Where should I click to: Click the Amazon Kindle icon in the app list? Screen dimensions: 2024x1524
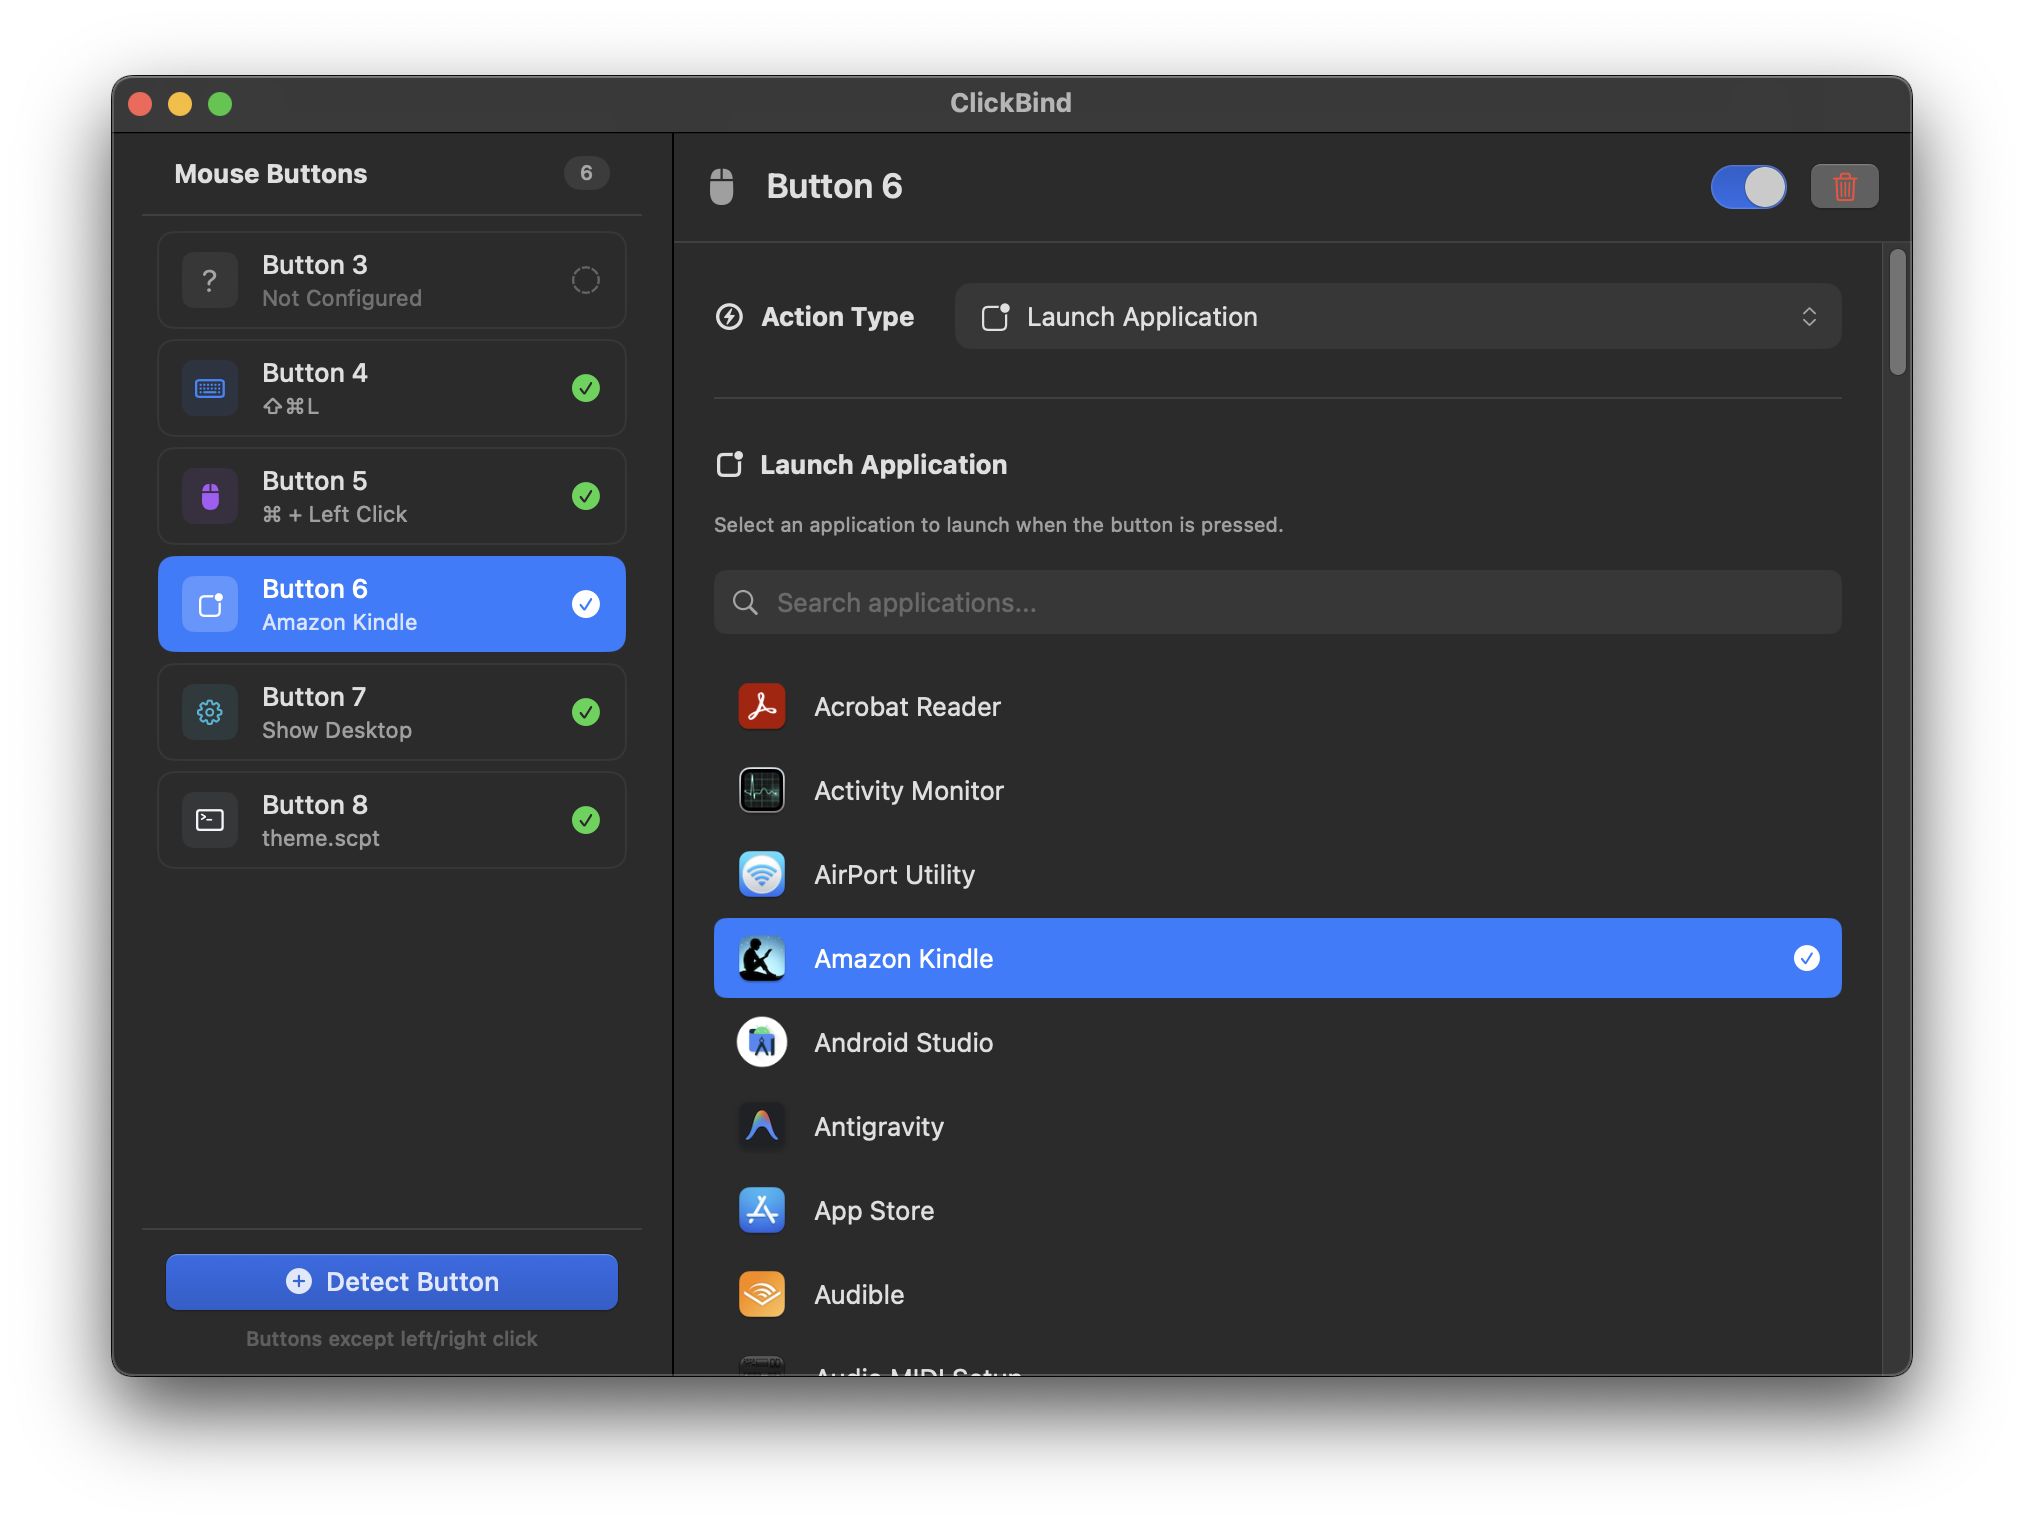pyautogui.click(x=761, y=958)
